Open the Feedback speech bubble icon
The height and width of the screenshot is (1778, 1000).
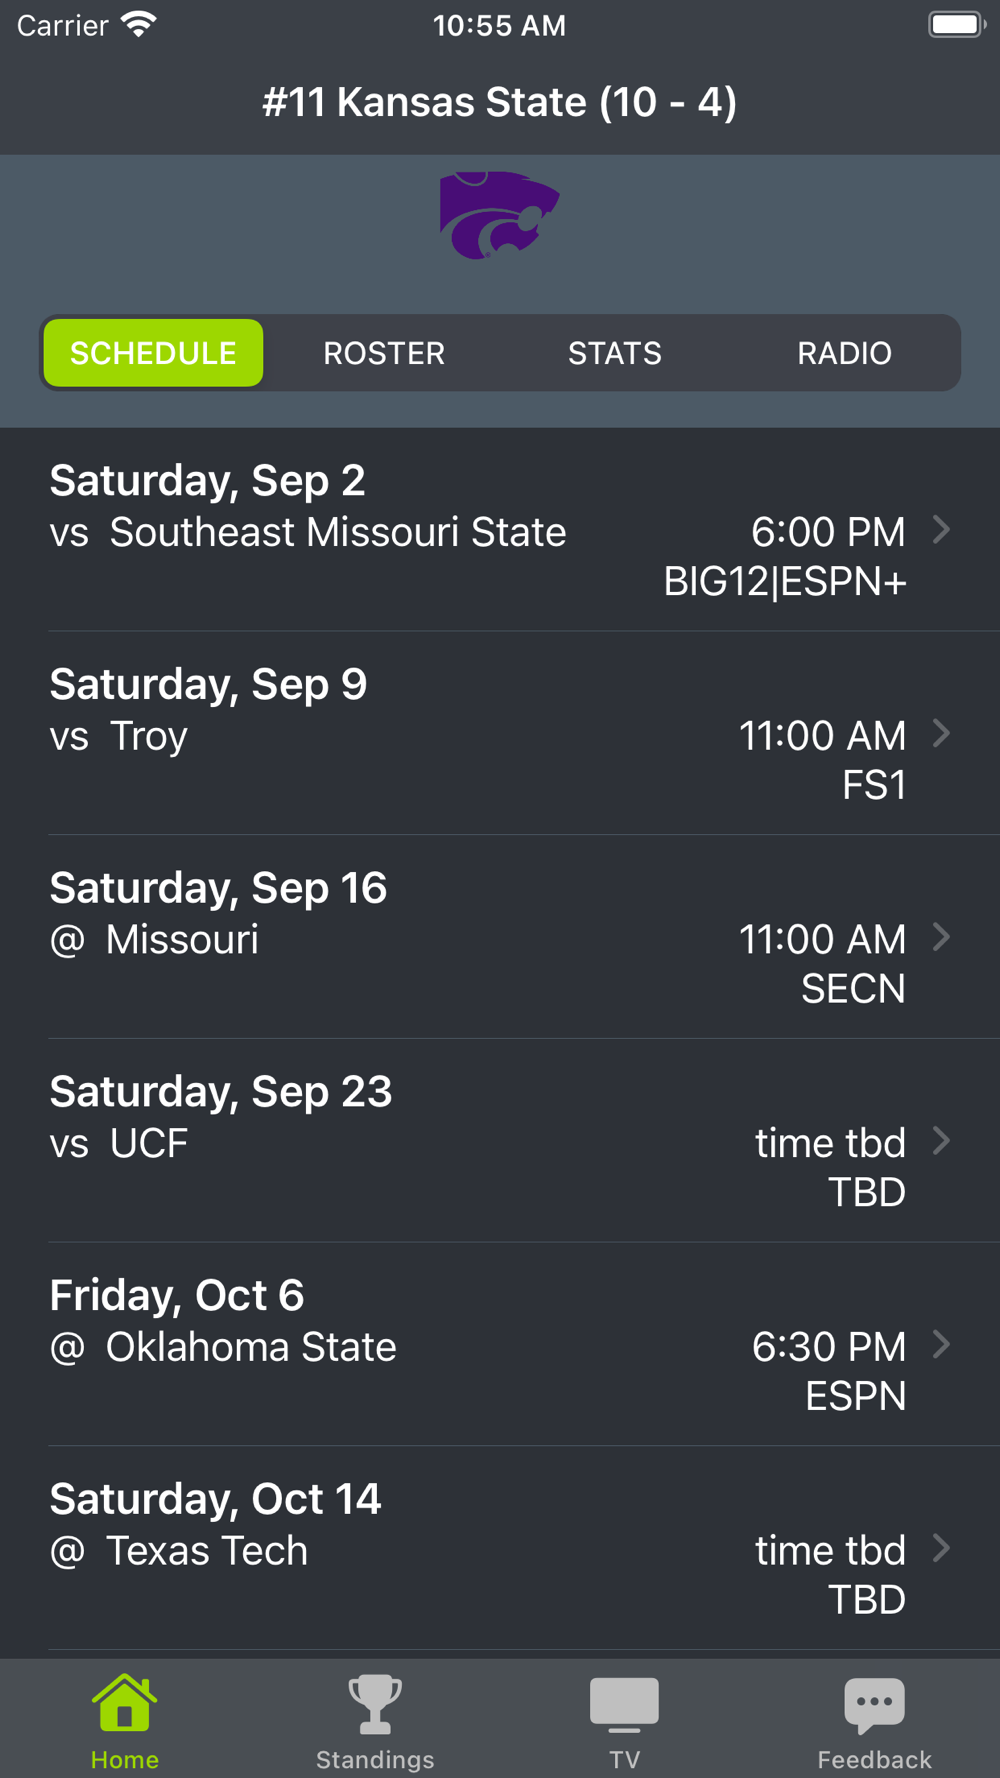tap(874, 1703)
